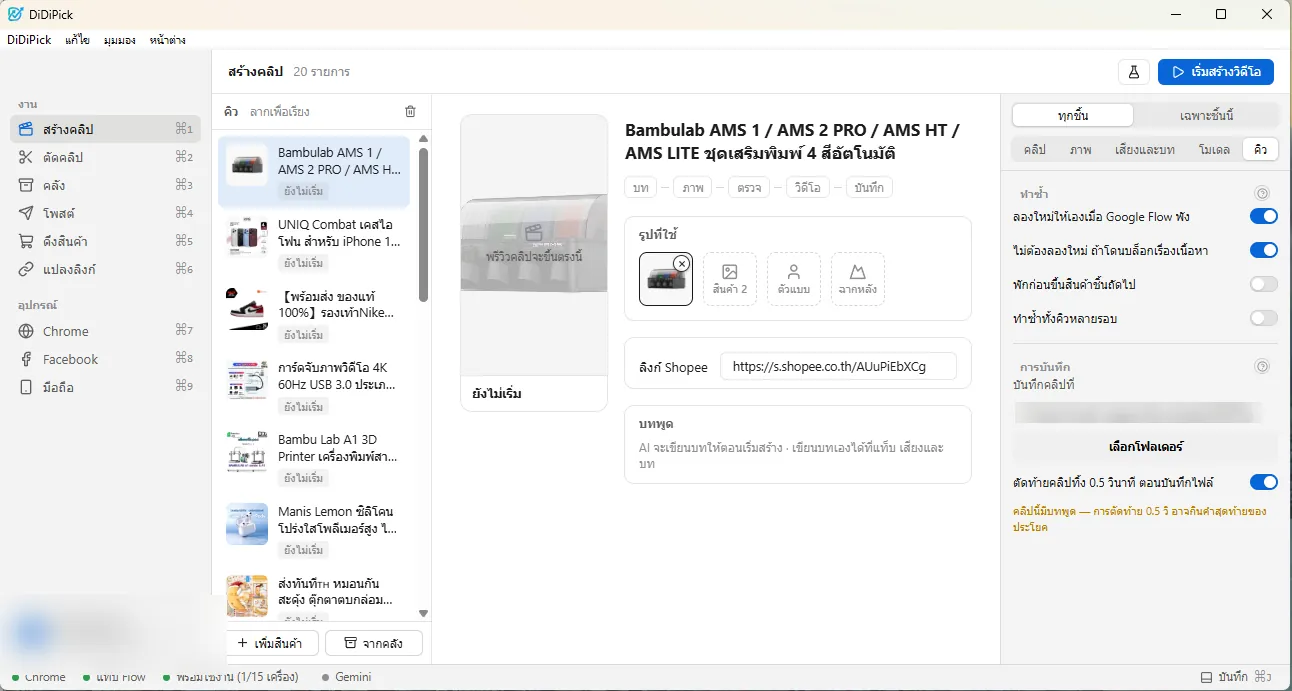Viewport: 1292px width, 691px height.
Task: Remove the selected product image with the X
Action: tap(681, 263)
